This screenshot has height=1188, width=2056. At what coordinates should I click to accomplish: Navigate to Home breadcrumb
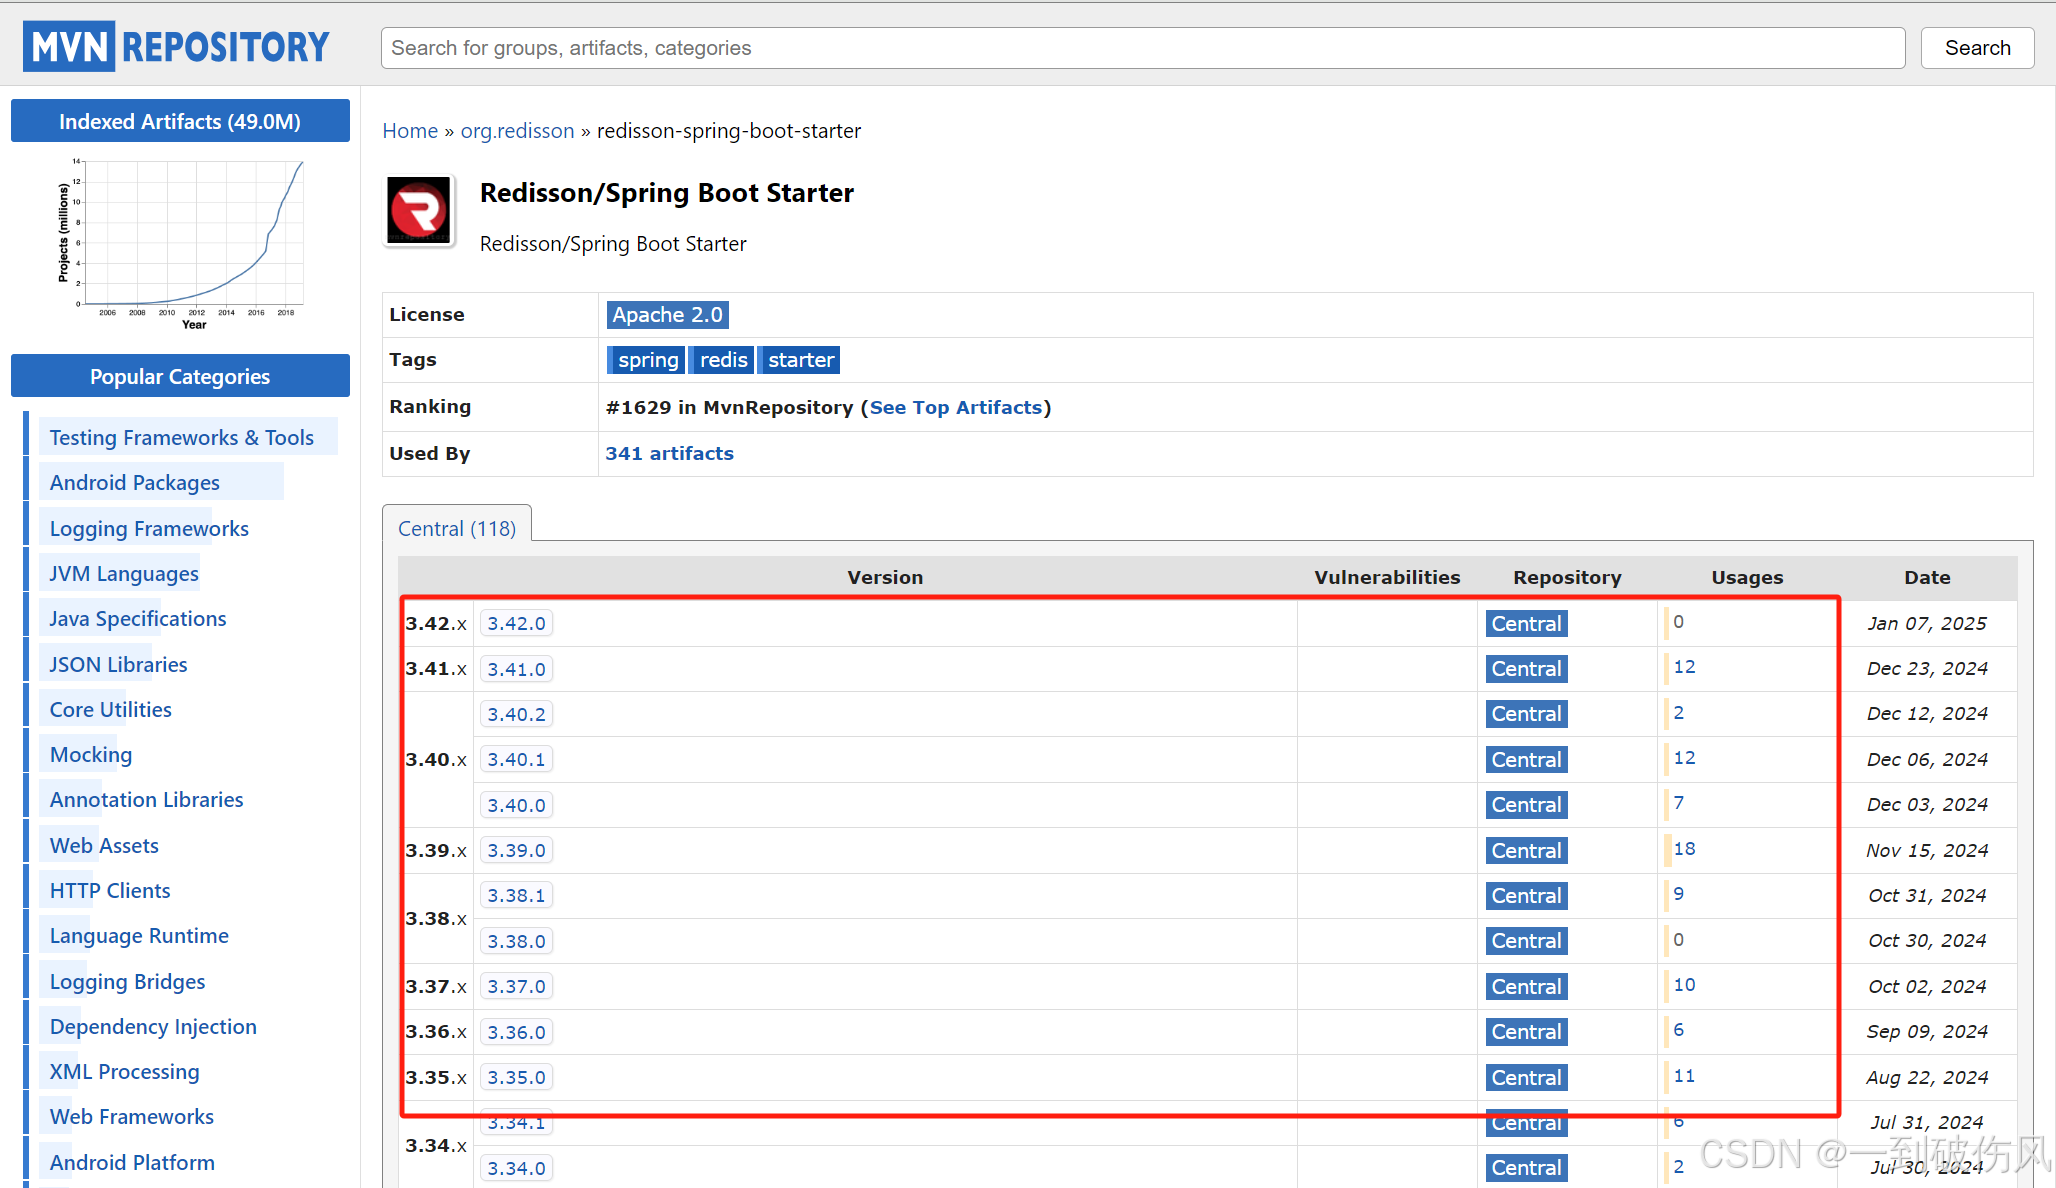pyautogui.click(x=410, y=130)
